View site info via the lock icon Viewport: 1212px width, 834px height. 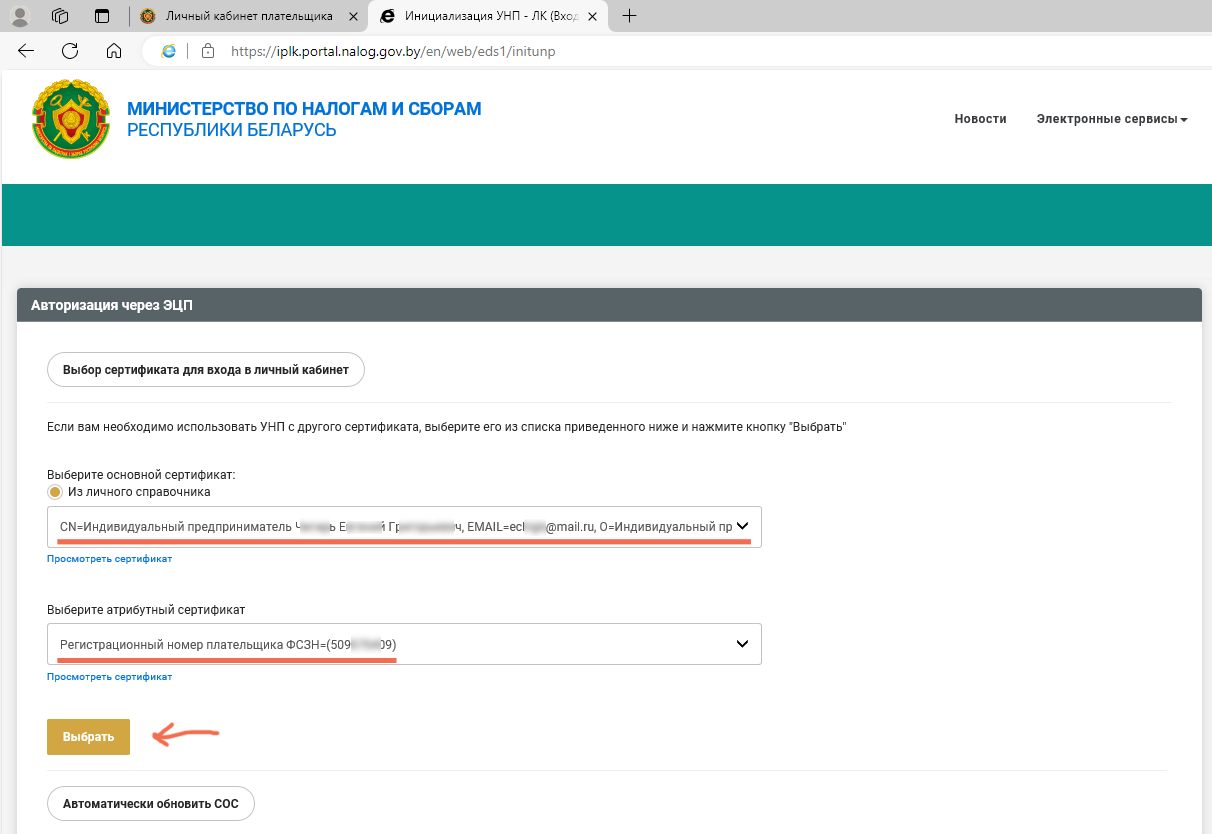coord(208,51)
